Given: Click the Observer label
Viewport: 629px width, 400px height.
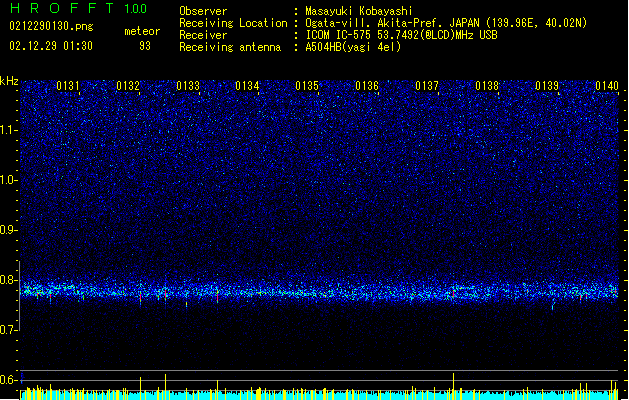Looking at the screenshot, I should [203, 11].
